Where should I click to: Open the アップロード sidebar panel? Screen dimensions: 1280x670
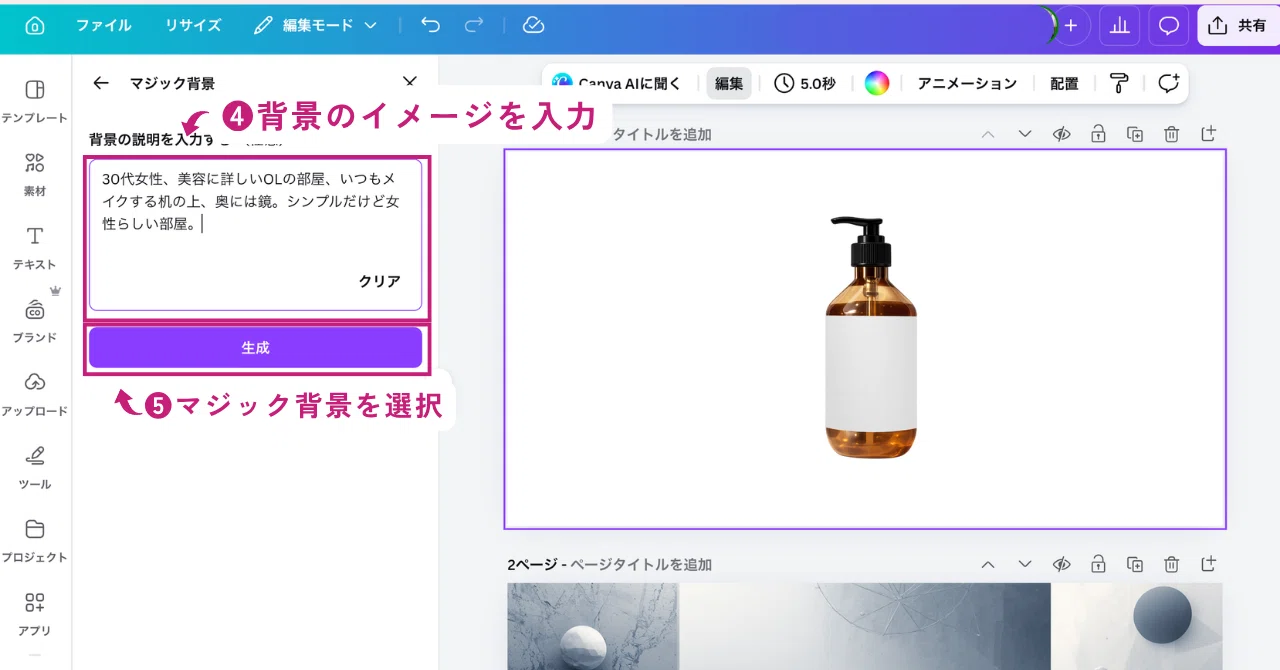(35, 393)
